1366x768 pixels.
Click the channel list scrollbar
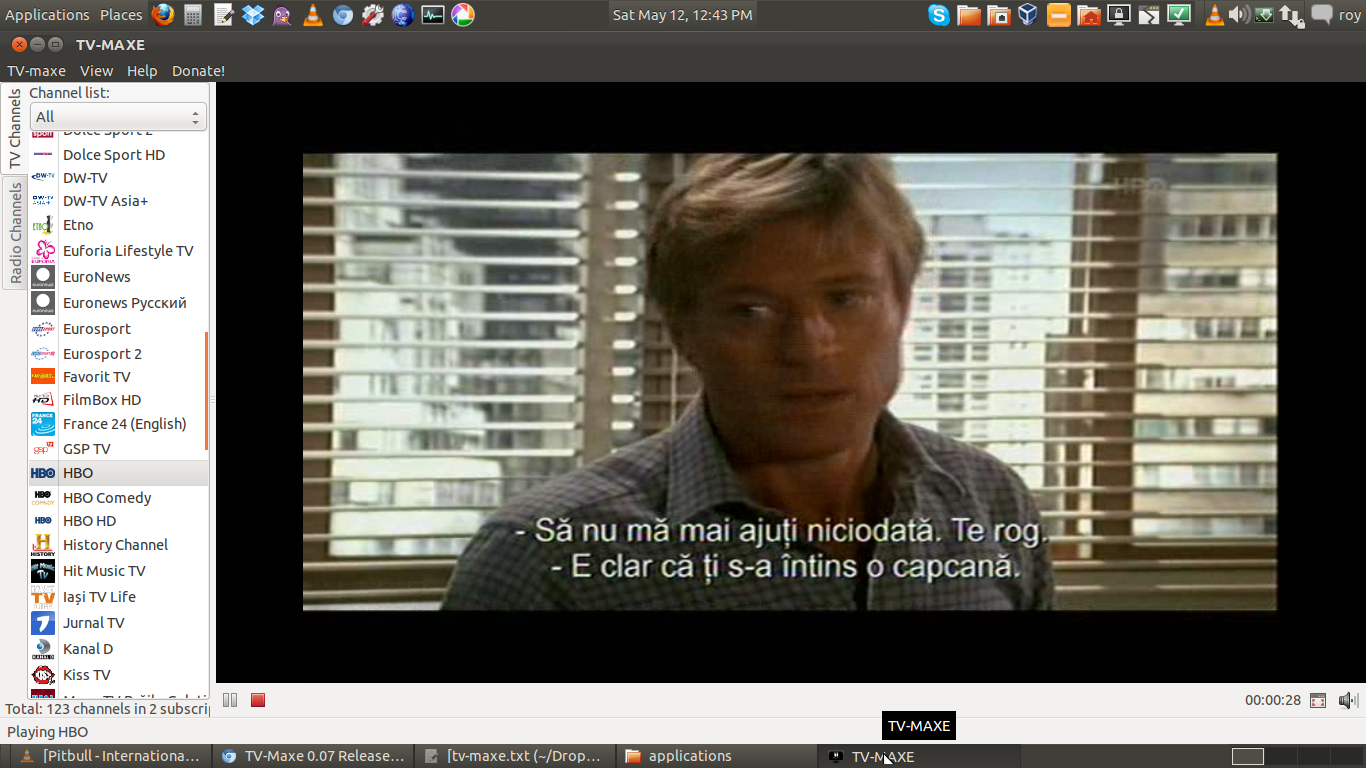click(206, 390)
